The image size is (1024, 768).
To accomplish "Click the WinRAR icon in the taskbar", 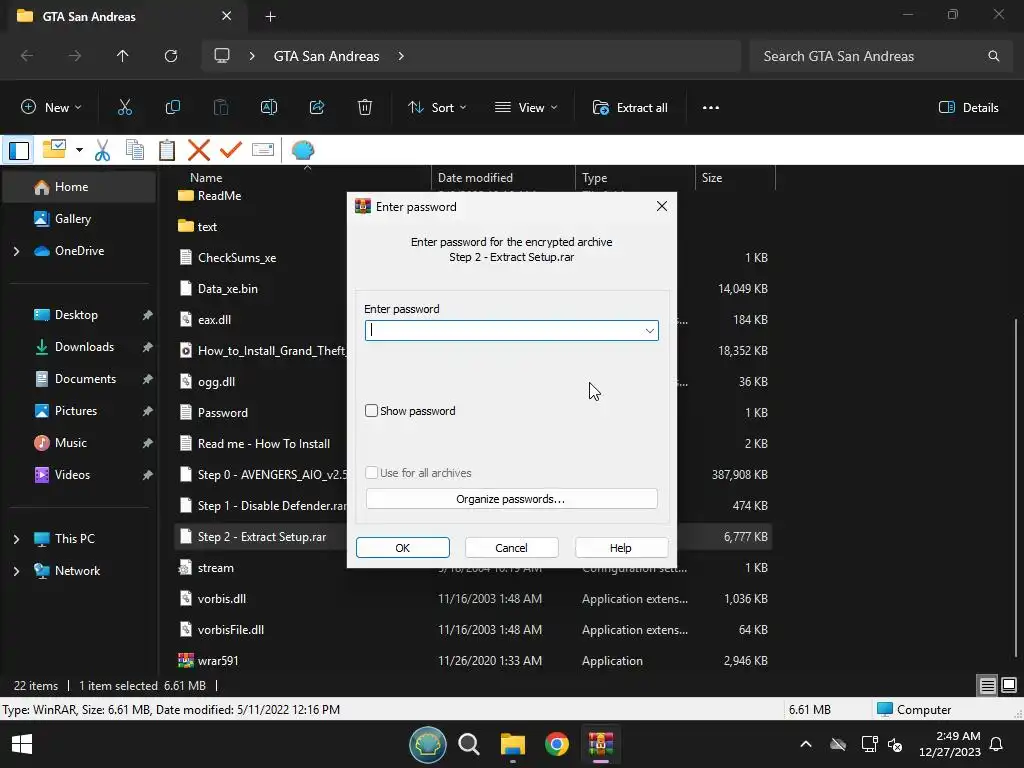I will [600, 744].
